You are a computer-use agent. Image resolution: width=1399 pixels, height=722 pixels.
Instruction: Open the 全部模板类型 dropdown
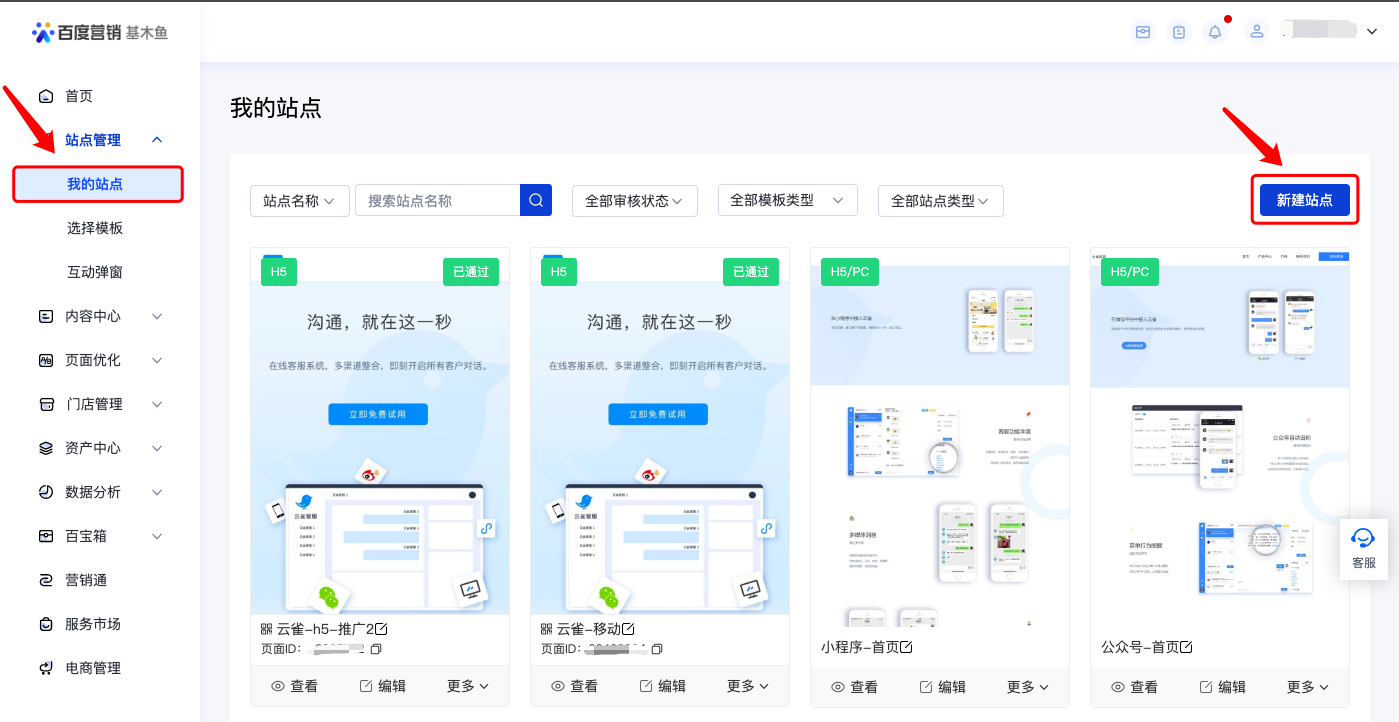point(787,200)
